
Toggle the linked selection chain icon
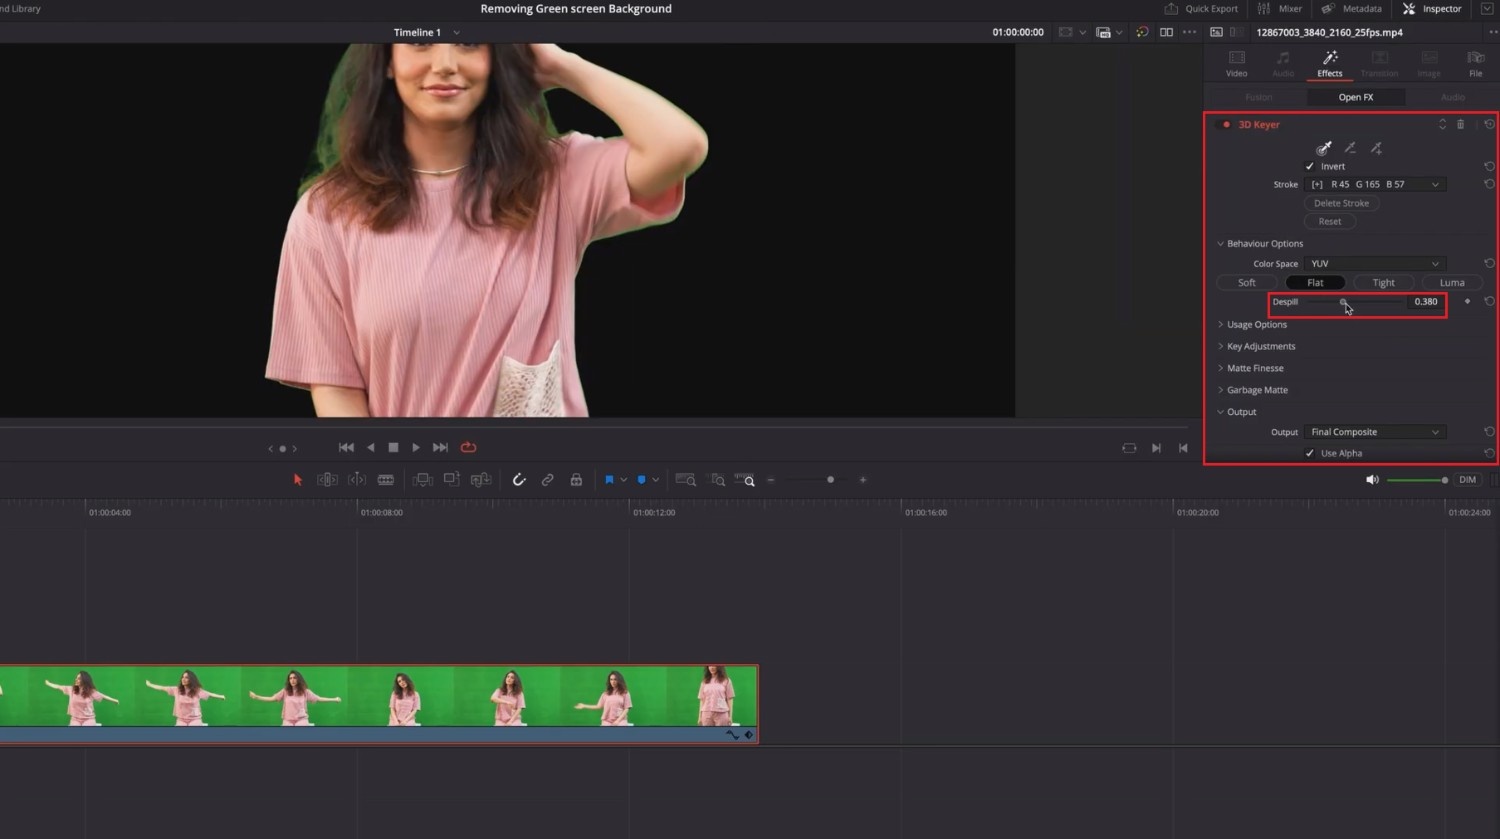(x=548, y=480)
